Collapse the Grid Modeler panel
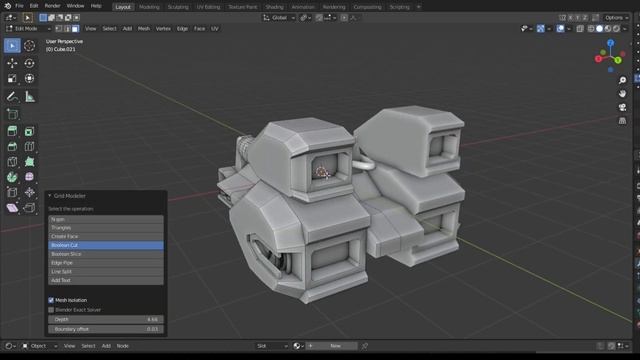 pos(50,196)
